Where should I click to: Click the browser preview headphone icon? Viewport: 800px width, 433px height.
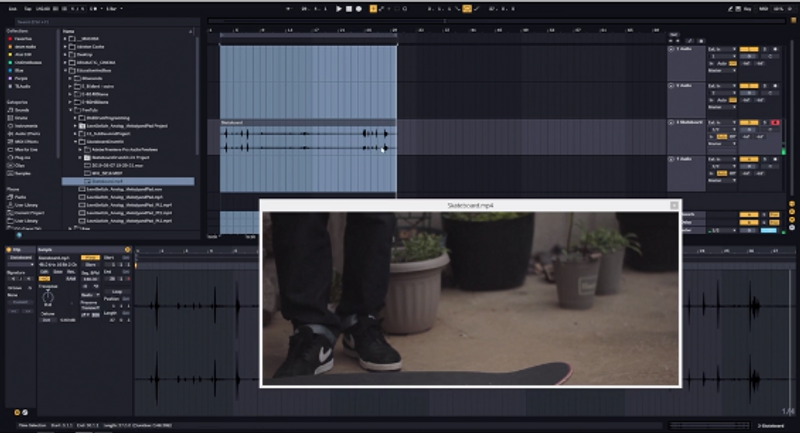pyautogui.click(x=19, y=235)
